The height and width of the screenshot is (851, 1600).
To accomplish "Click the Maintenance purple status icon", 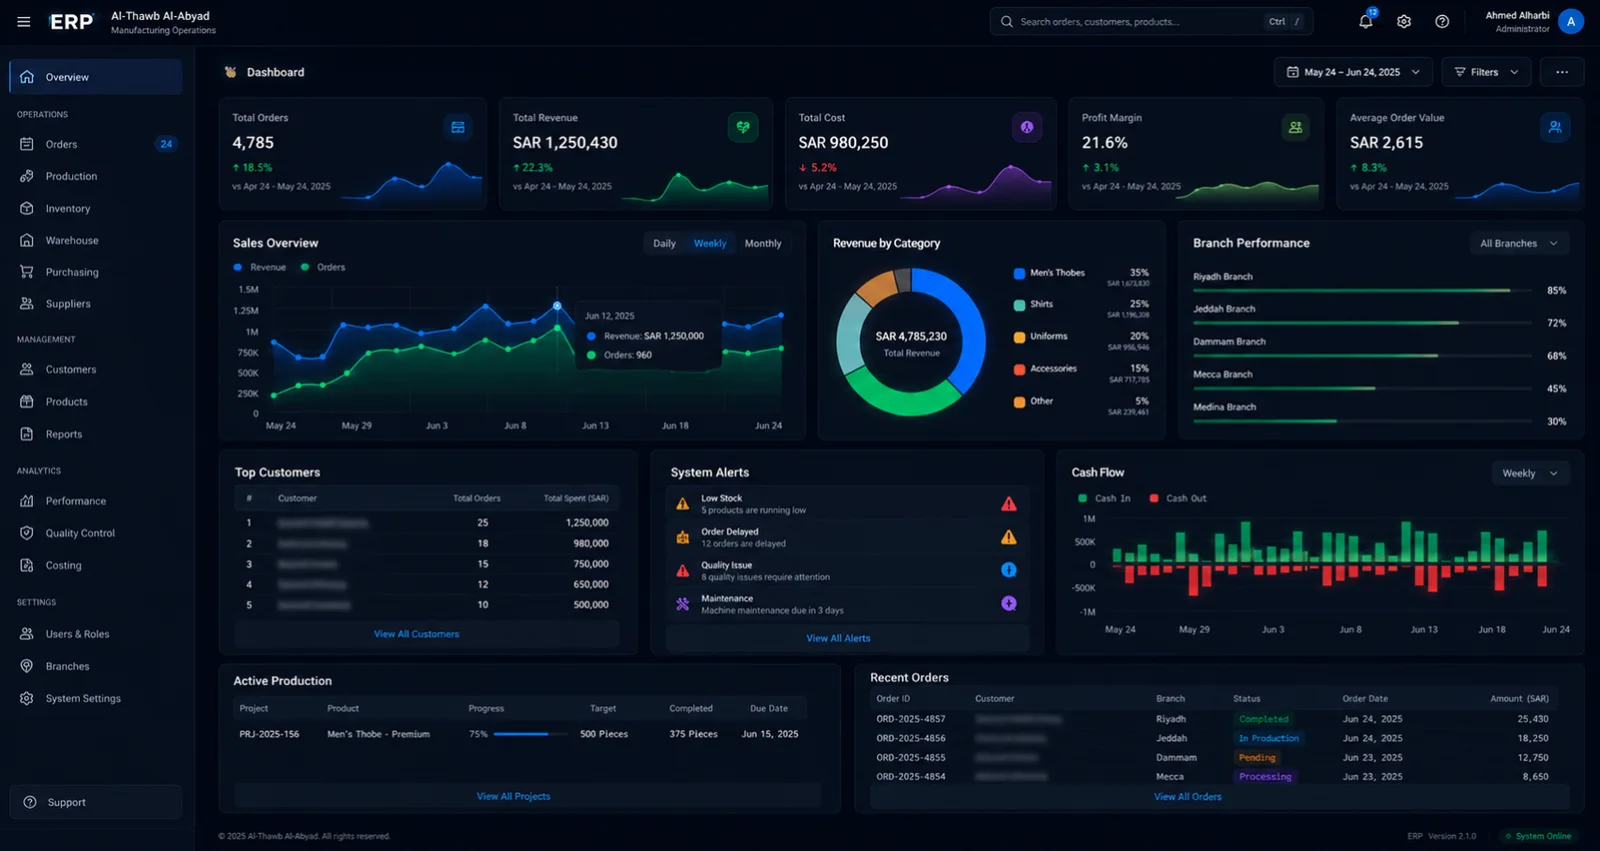I will [x=1009, y=603].
